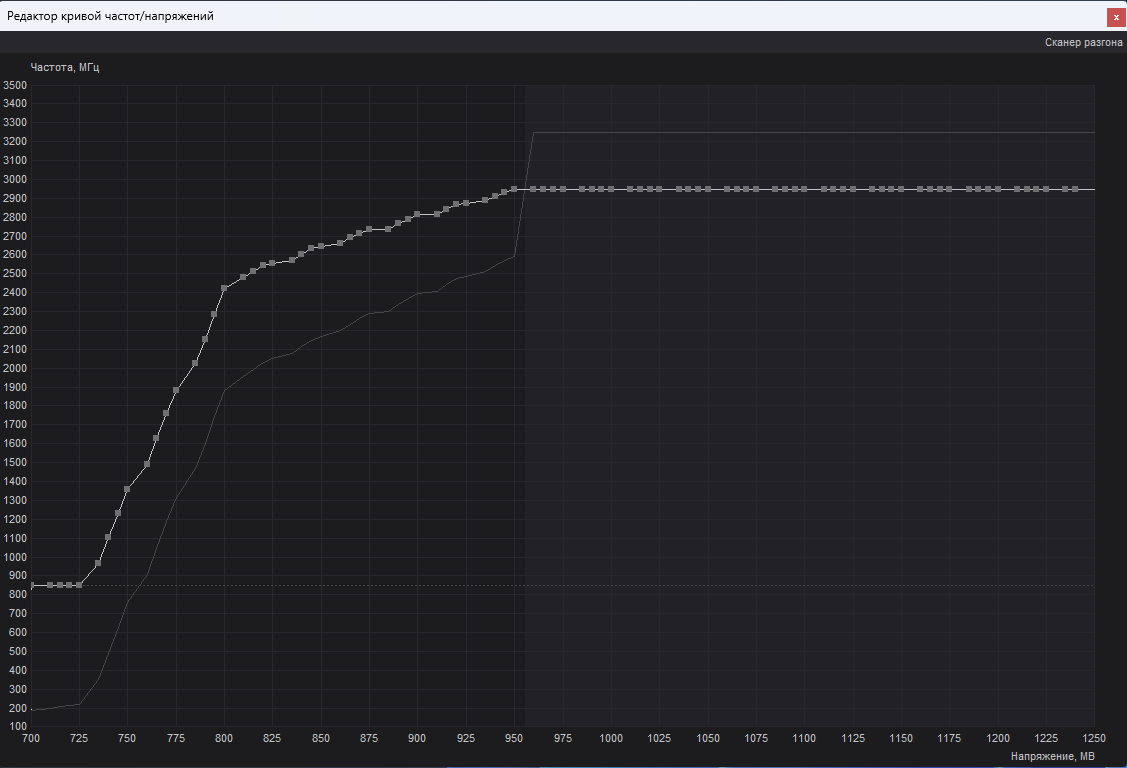1127x768 pixels.
Task: Select the curve point at 825 mV
Action: point(272,263)
